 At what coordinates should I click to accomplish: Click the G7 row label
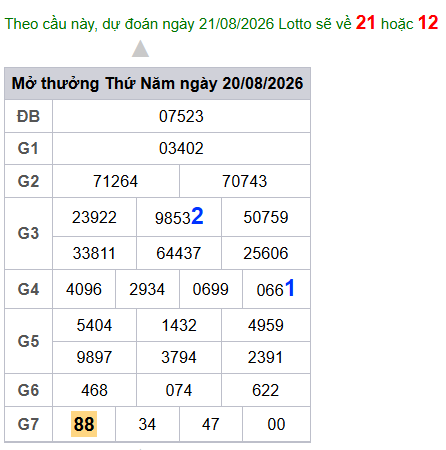(x=28, y=424)
